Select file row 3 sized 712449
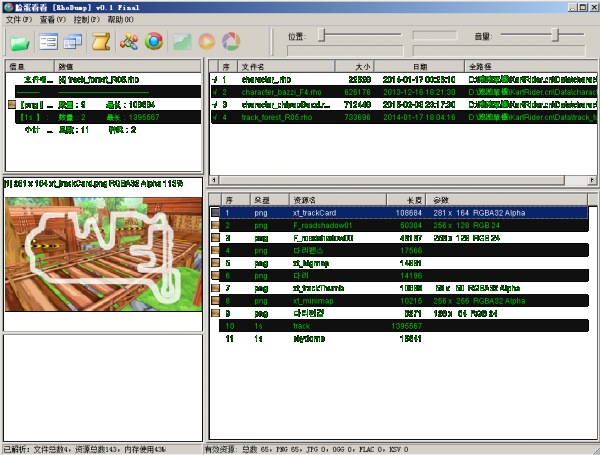600x455 pixels. (x=404, y=104)
